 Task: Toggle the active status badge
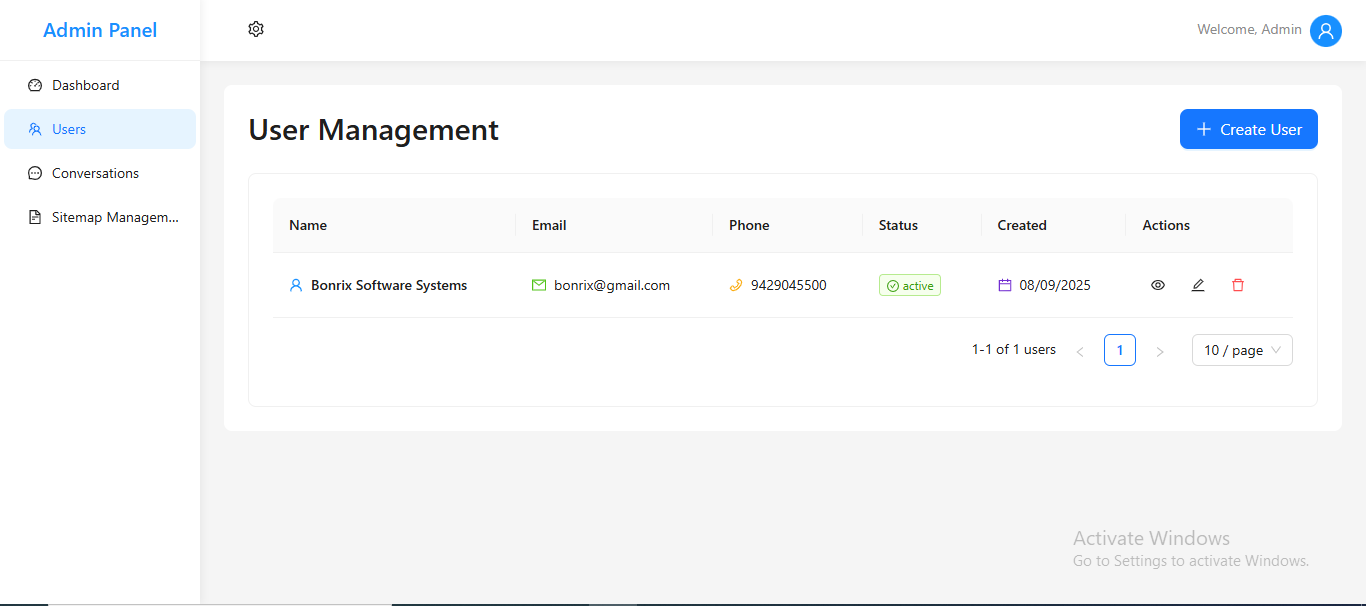coord(909,285)
